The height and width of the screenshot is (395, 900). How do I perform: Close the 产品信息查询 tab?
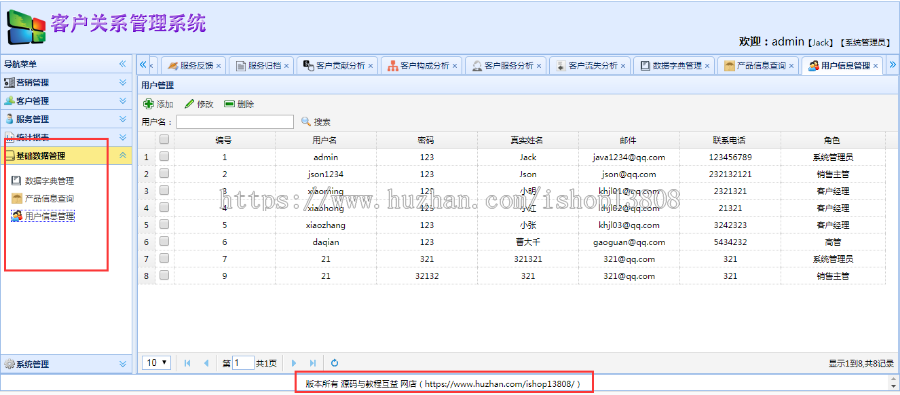point(791,66)
